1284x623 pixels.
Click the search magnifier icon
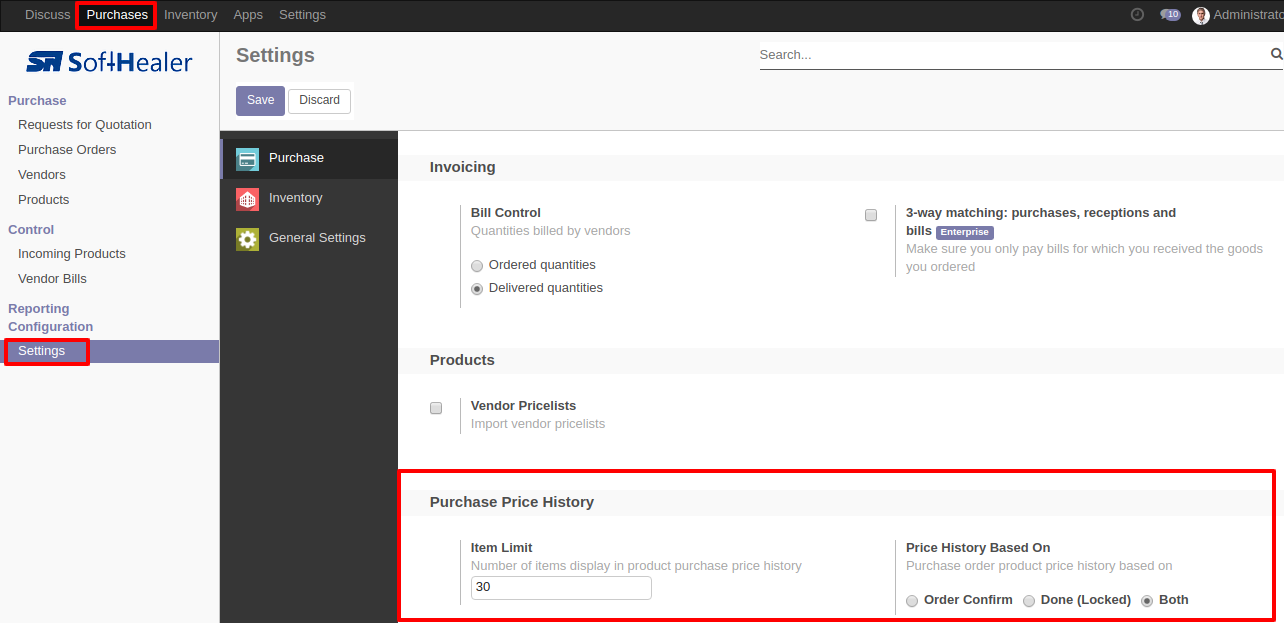[1276, 54]
